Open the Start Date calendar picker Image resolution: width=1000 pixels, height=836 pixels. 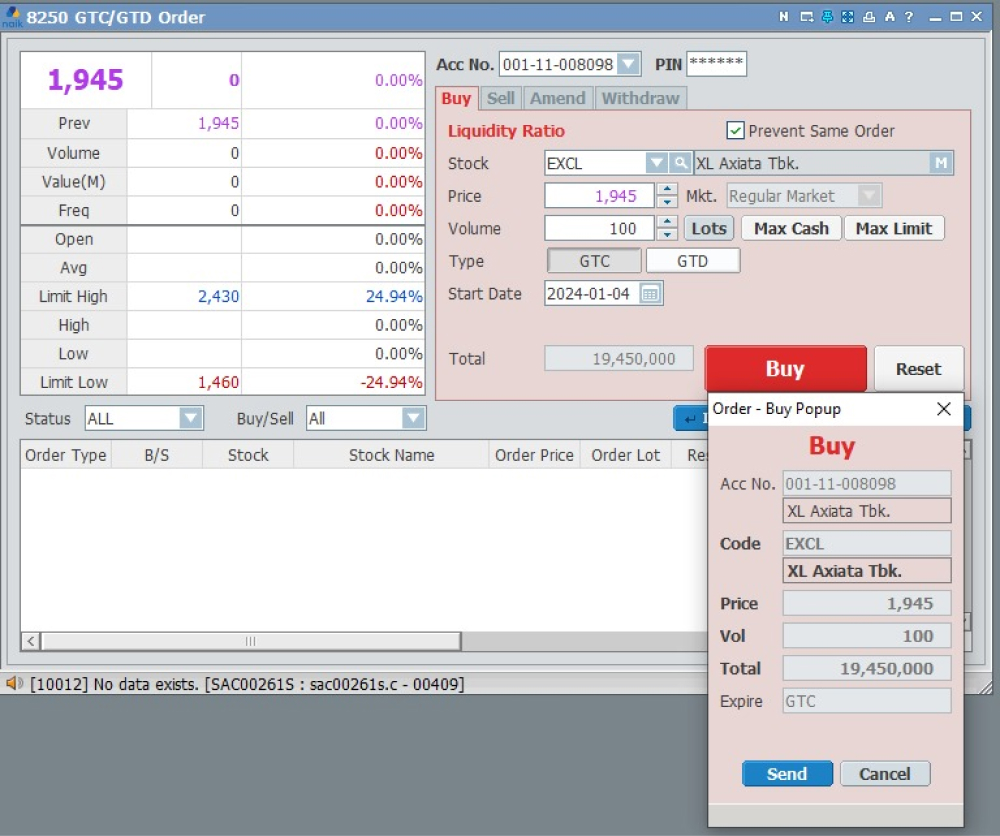coord(650,294)
